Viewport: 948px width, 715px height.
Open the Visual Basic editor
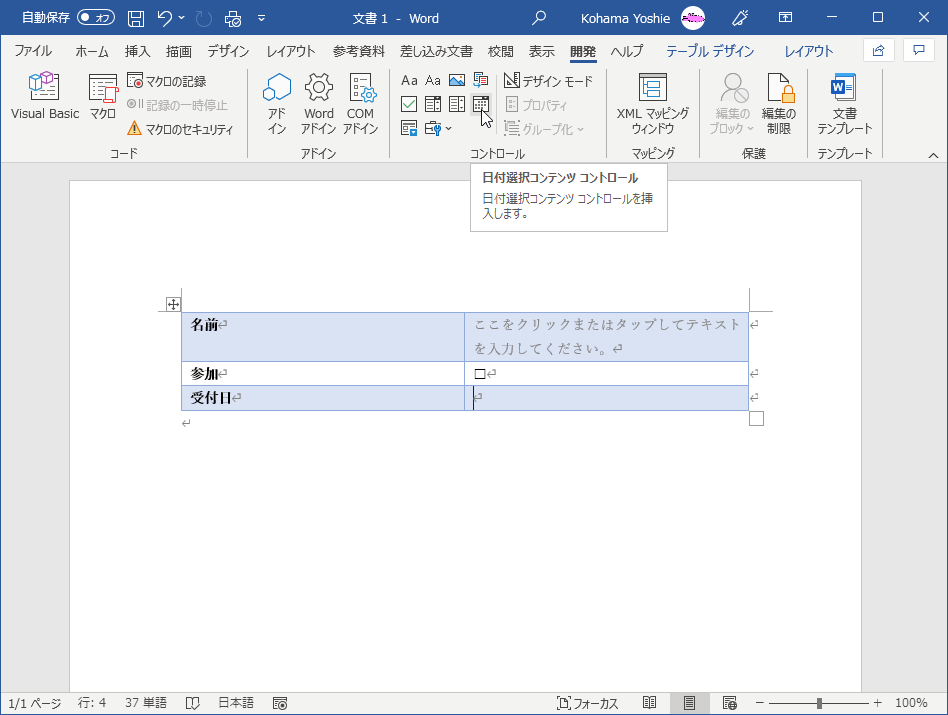[45, 96]
